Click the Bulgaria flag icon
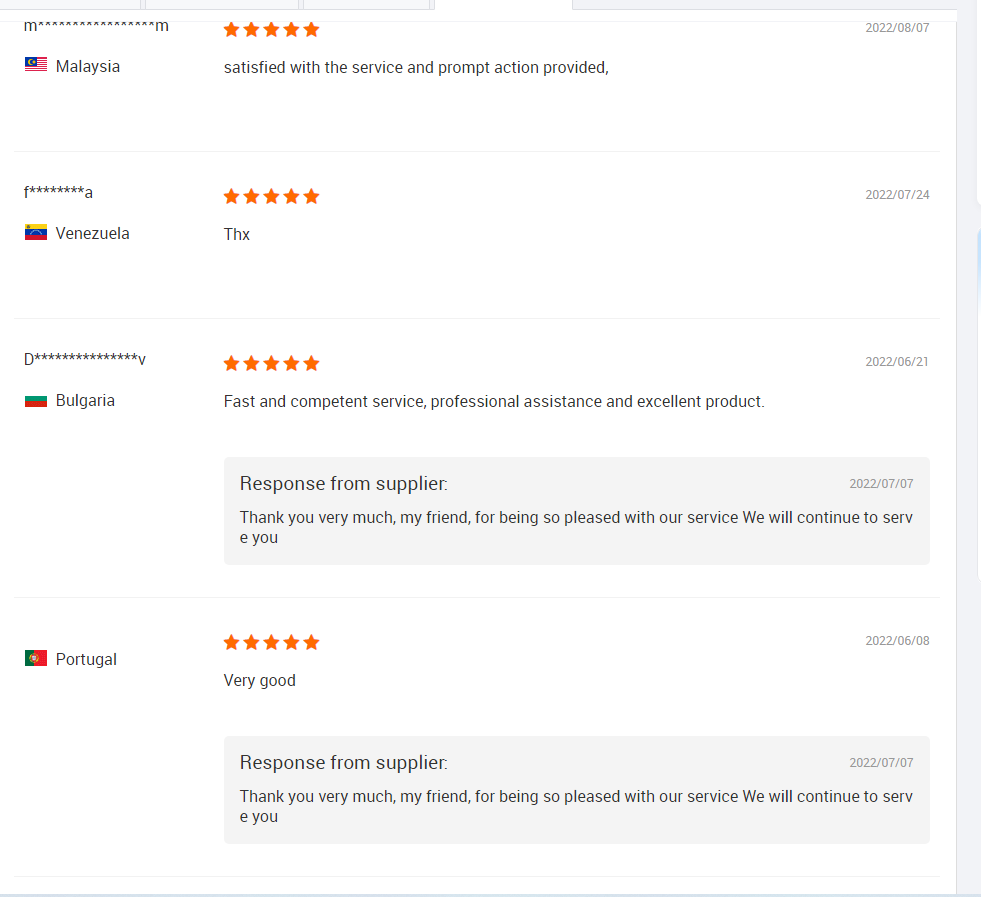The width and height of the screenshot is (981, 897). 36,400
